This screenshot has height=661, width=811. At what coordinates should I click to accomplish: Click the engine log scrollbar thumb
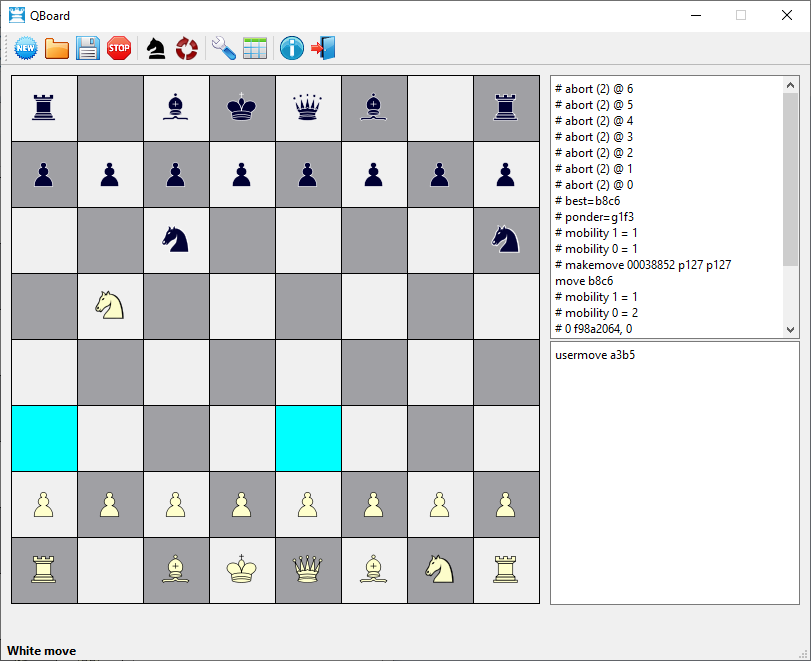tap(790, 179)
